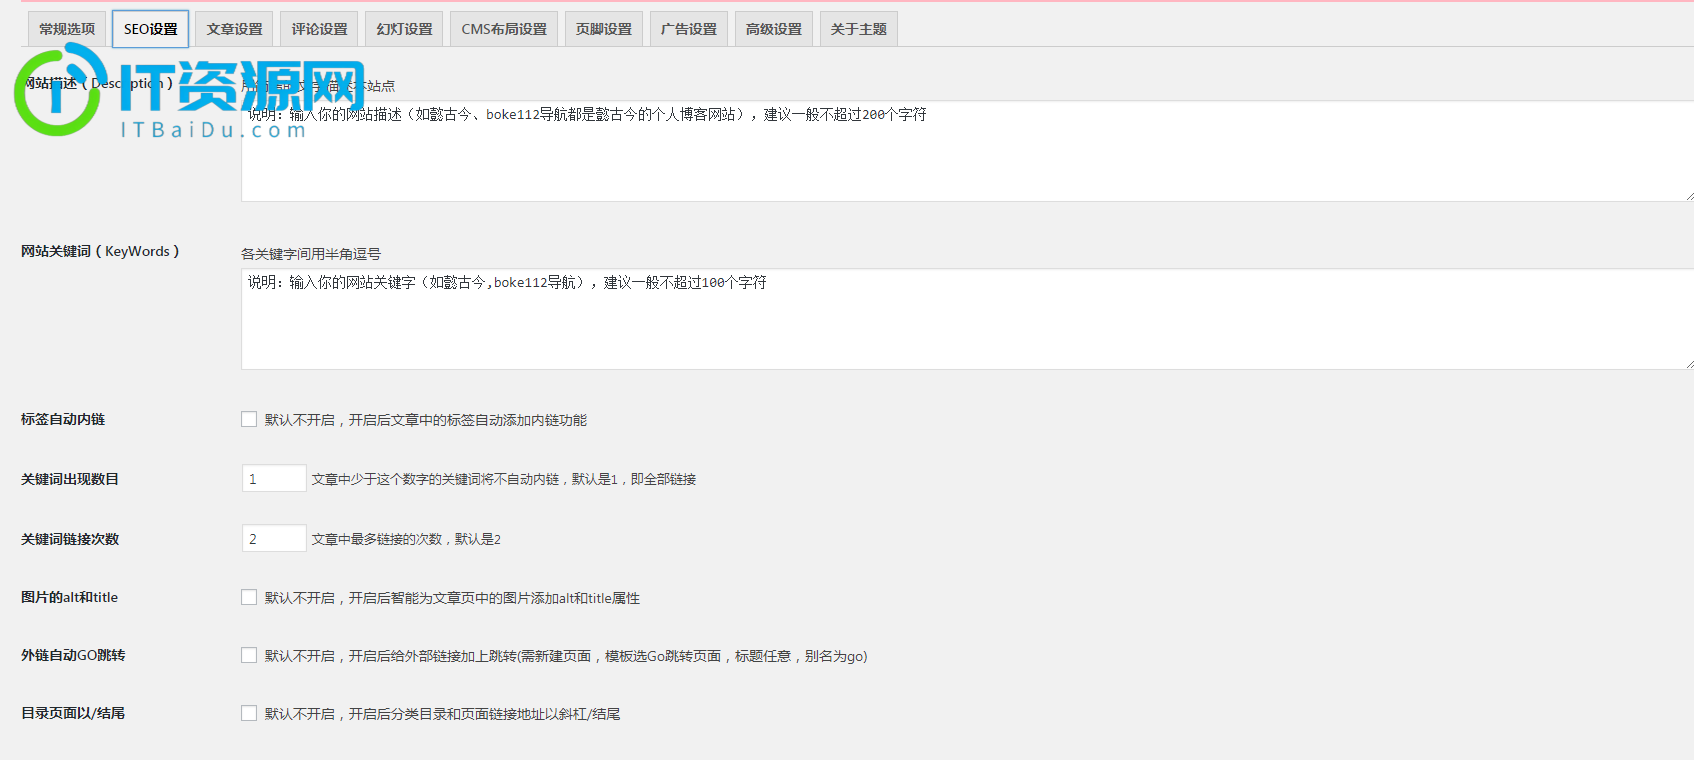Click the 文章中少于这个数字 hint text
Image resolution: width=1694 pixels, height=760 pixels.
point(504,479)
